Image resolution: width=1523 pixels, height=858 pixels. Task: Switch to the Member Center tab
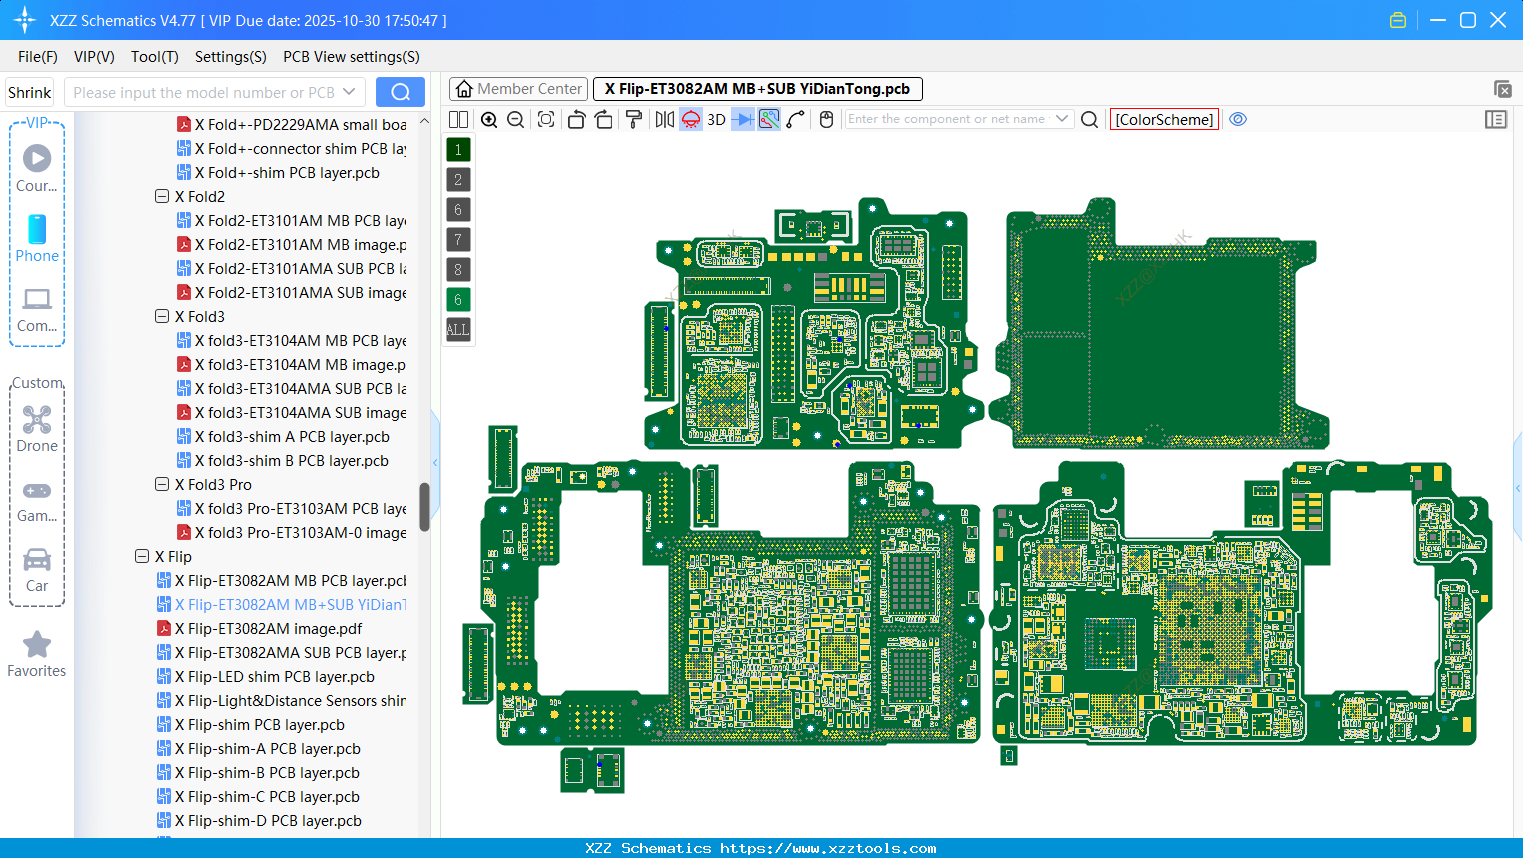tap(518, 89)
